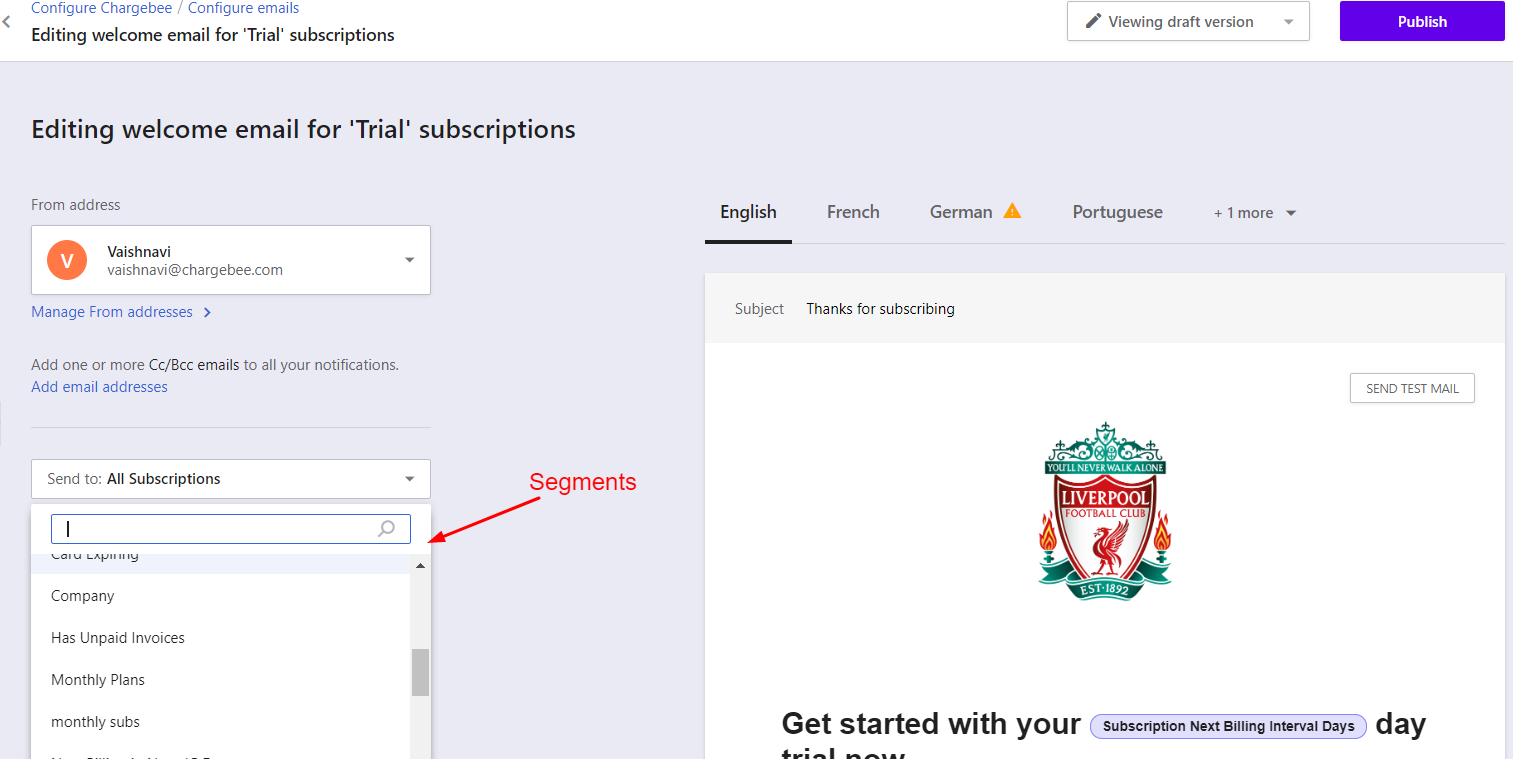Click the orange V avatar icon
The height and width of the screenshot is (759, 1513).
point(67,261)
